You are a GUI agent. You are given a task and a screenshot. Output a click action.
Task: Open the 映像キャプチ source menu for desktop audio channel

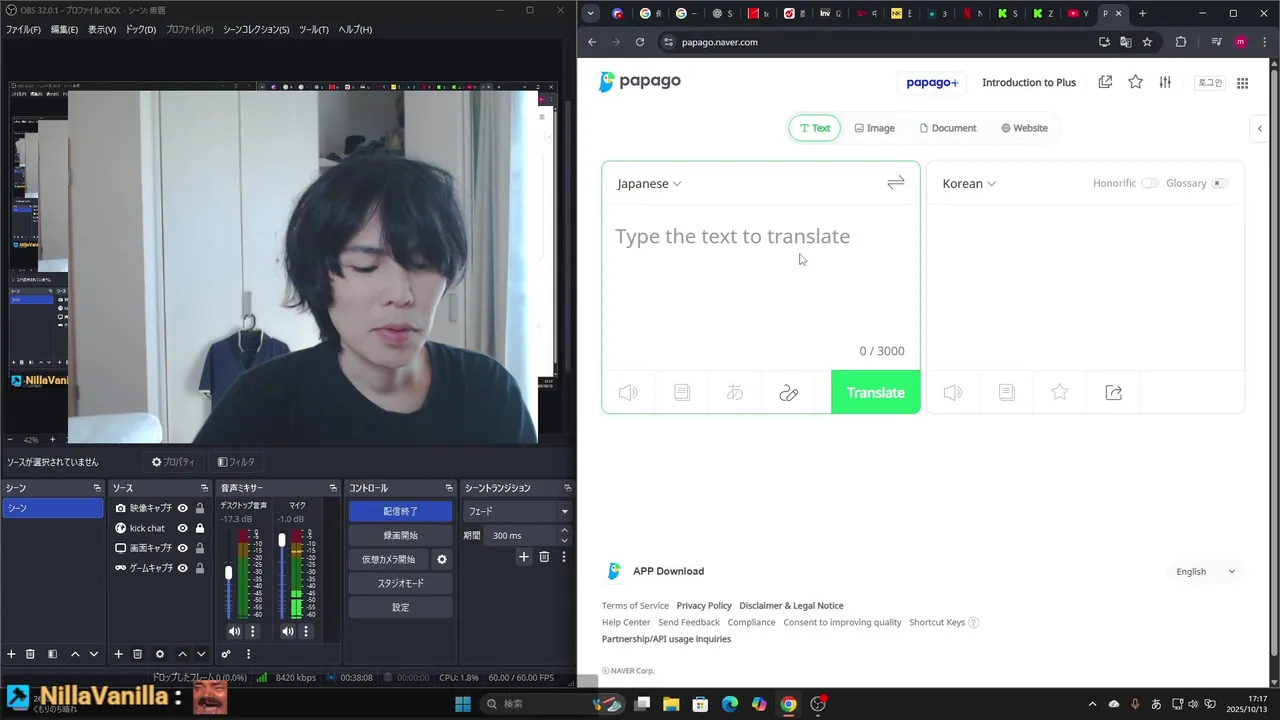pyautogui.click(x=252, y=631)
